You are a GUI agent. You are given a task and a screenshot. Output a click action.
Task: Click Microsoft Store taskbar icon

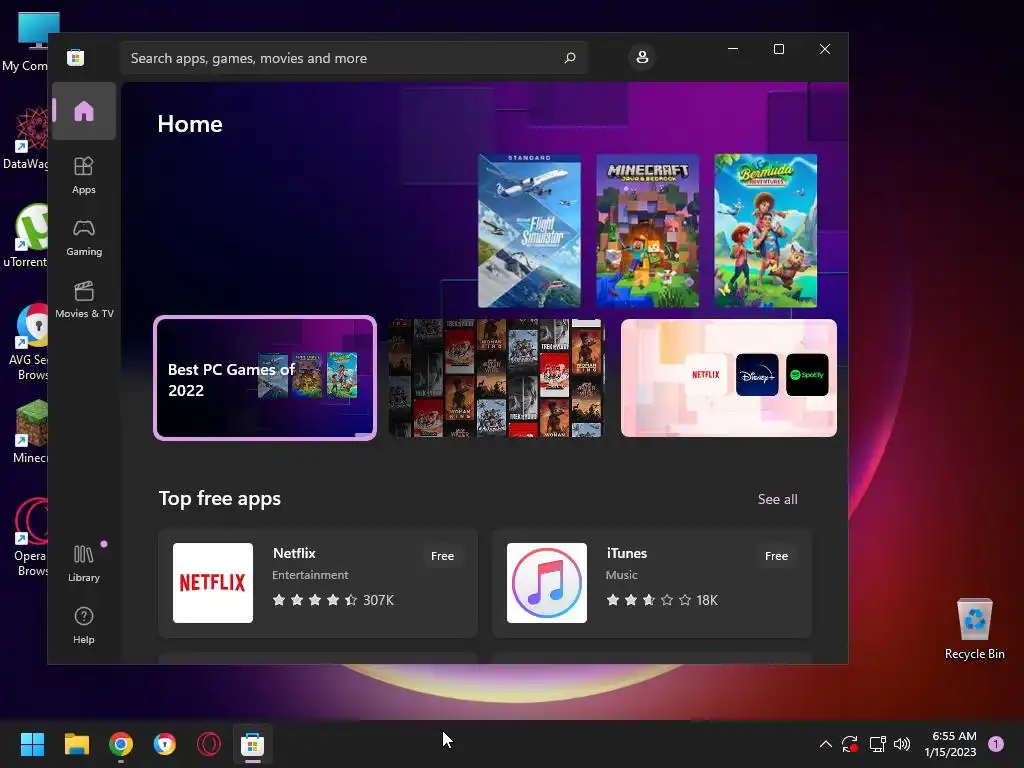point(253,744)
